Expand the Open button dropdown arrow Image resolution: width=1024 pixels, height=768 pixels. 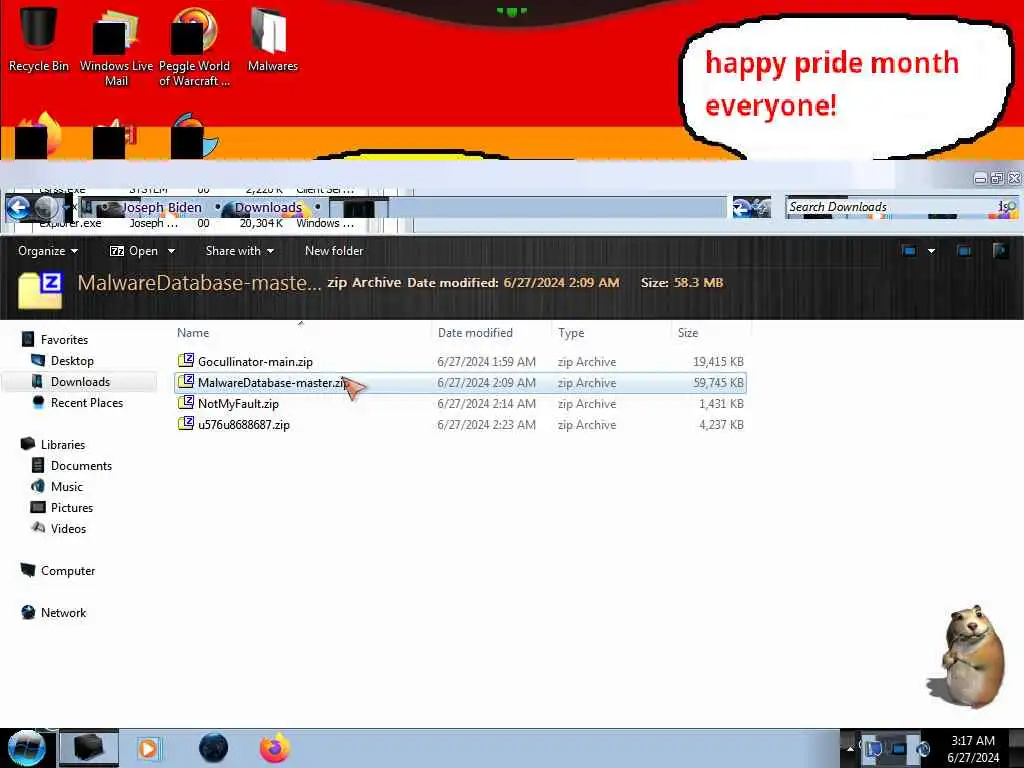point(171,251)
